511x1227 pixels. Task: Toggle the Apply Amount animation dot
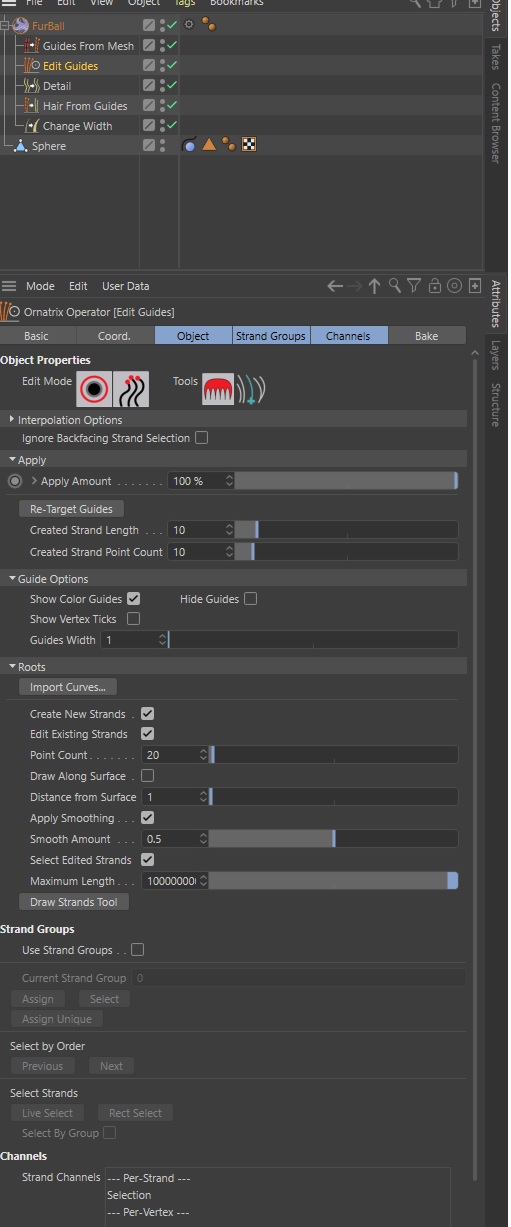15,481
